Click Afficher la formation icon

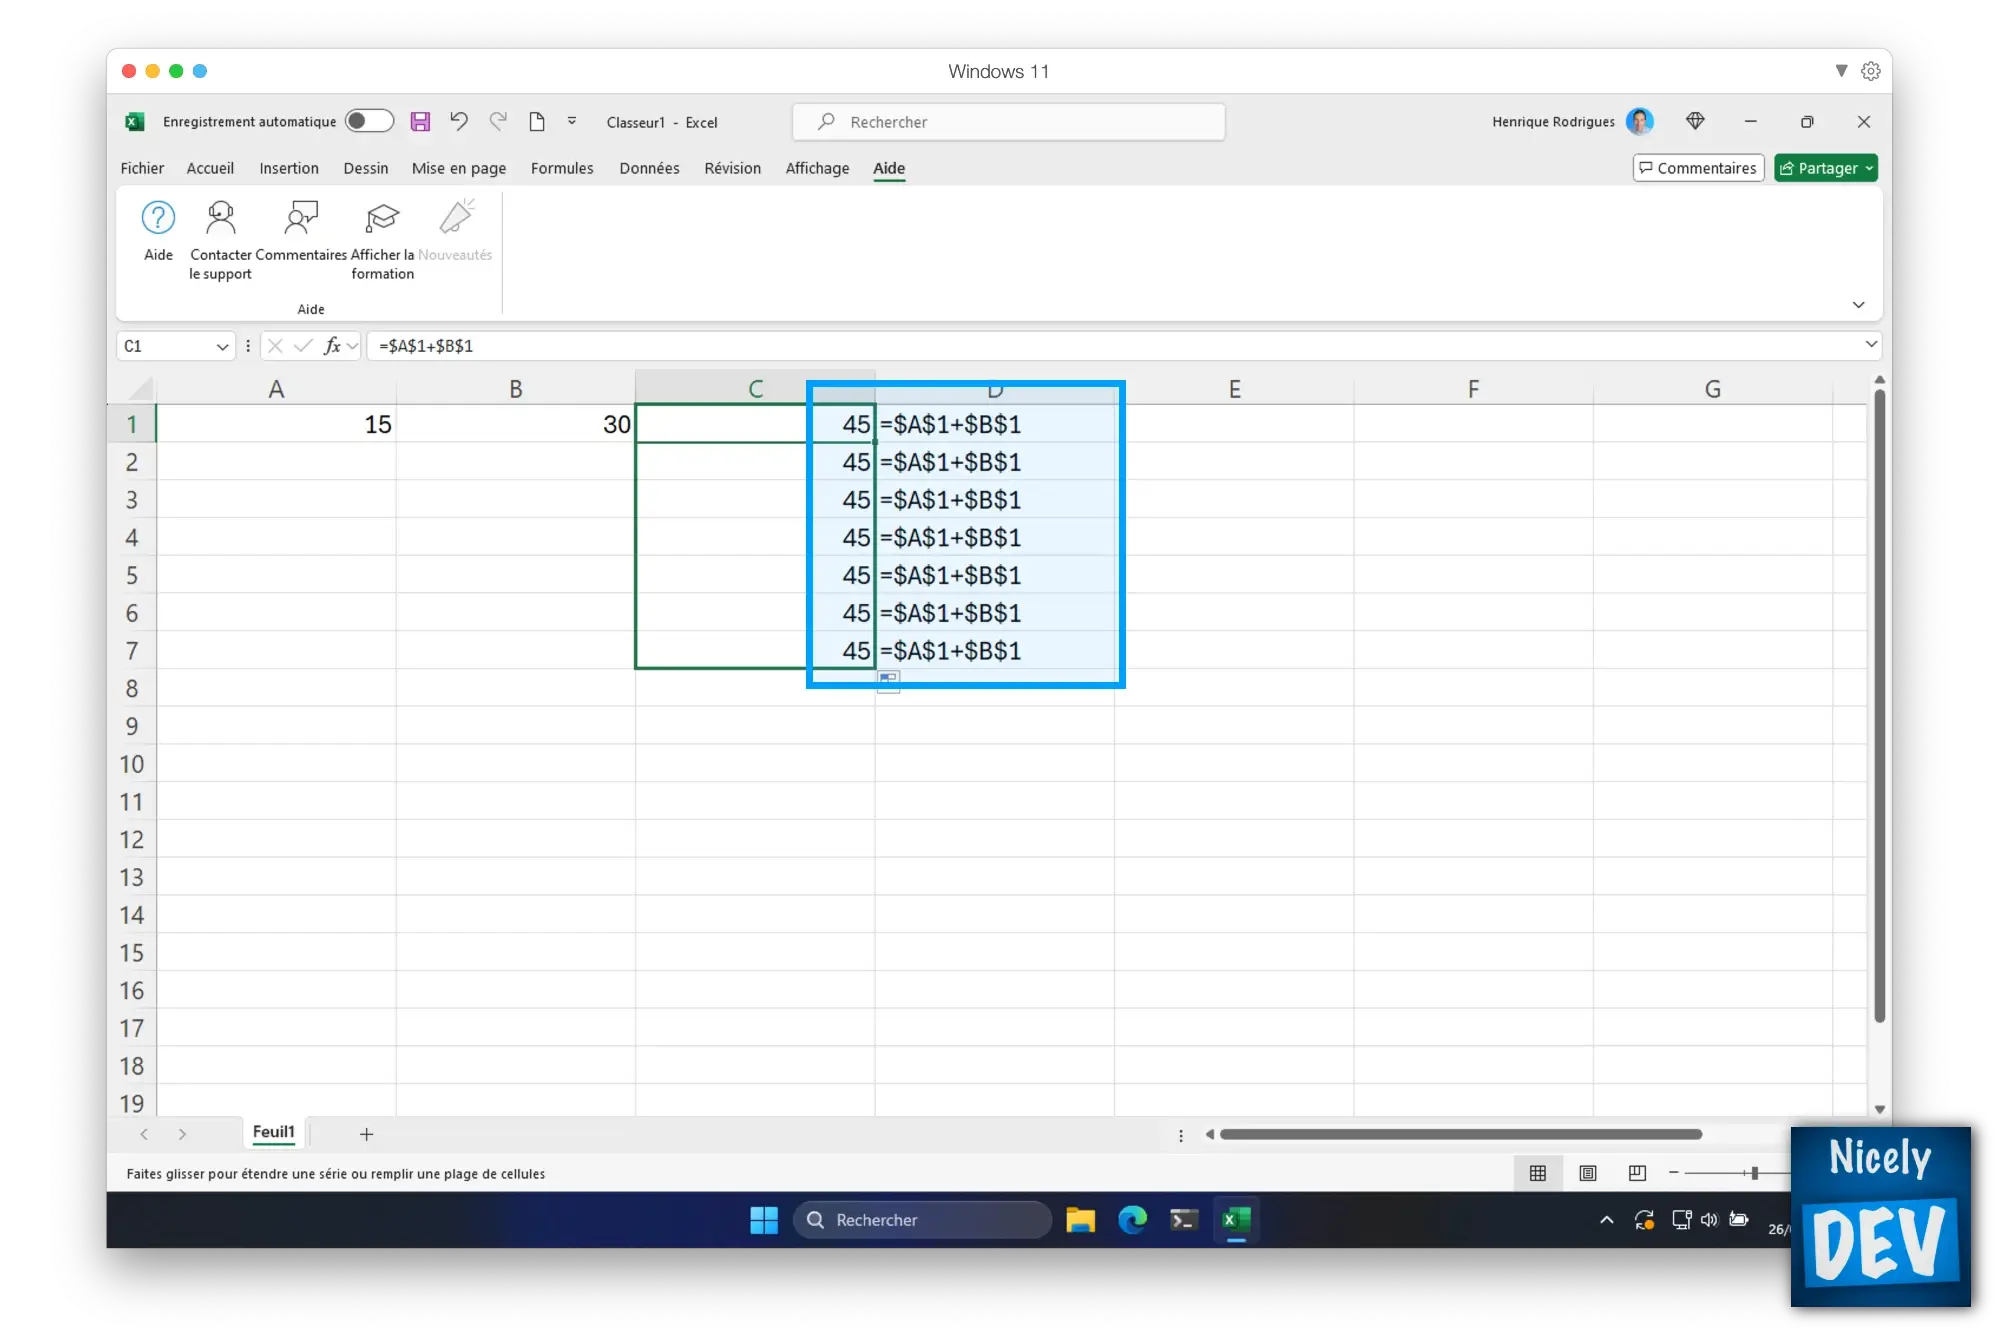tap(382, 217)
